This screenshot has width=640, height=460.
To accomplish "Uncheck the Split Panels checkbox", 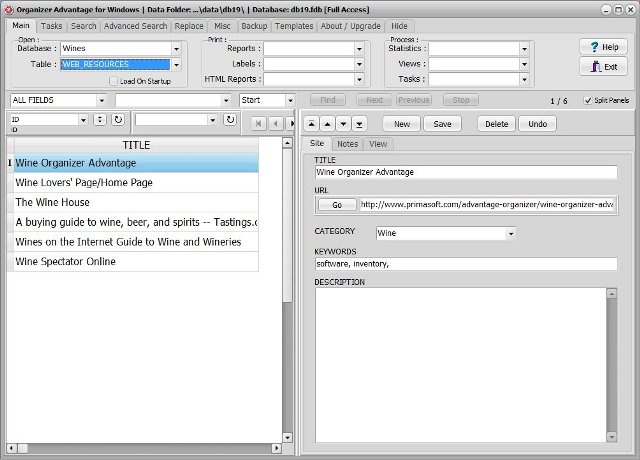I will click(x=587, y=100).
